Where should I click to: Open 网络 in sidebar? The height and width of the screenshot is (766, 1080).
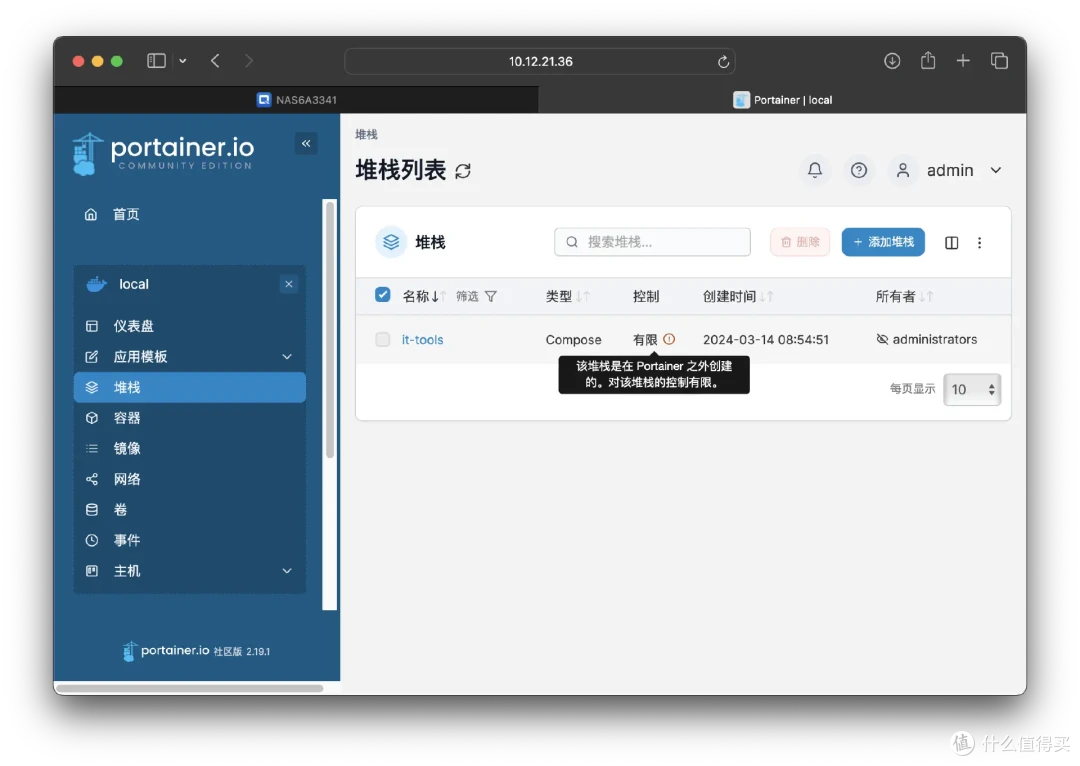click(x=190, y=479)
